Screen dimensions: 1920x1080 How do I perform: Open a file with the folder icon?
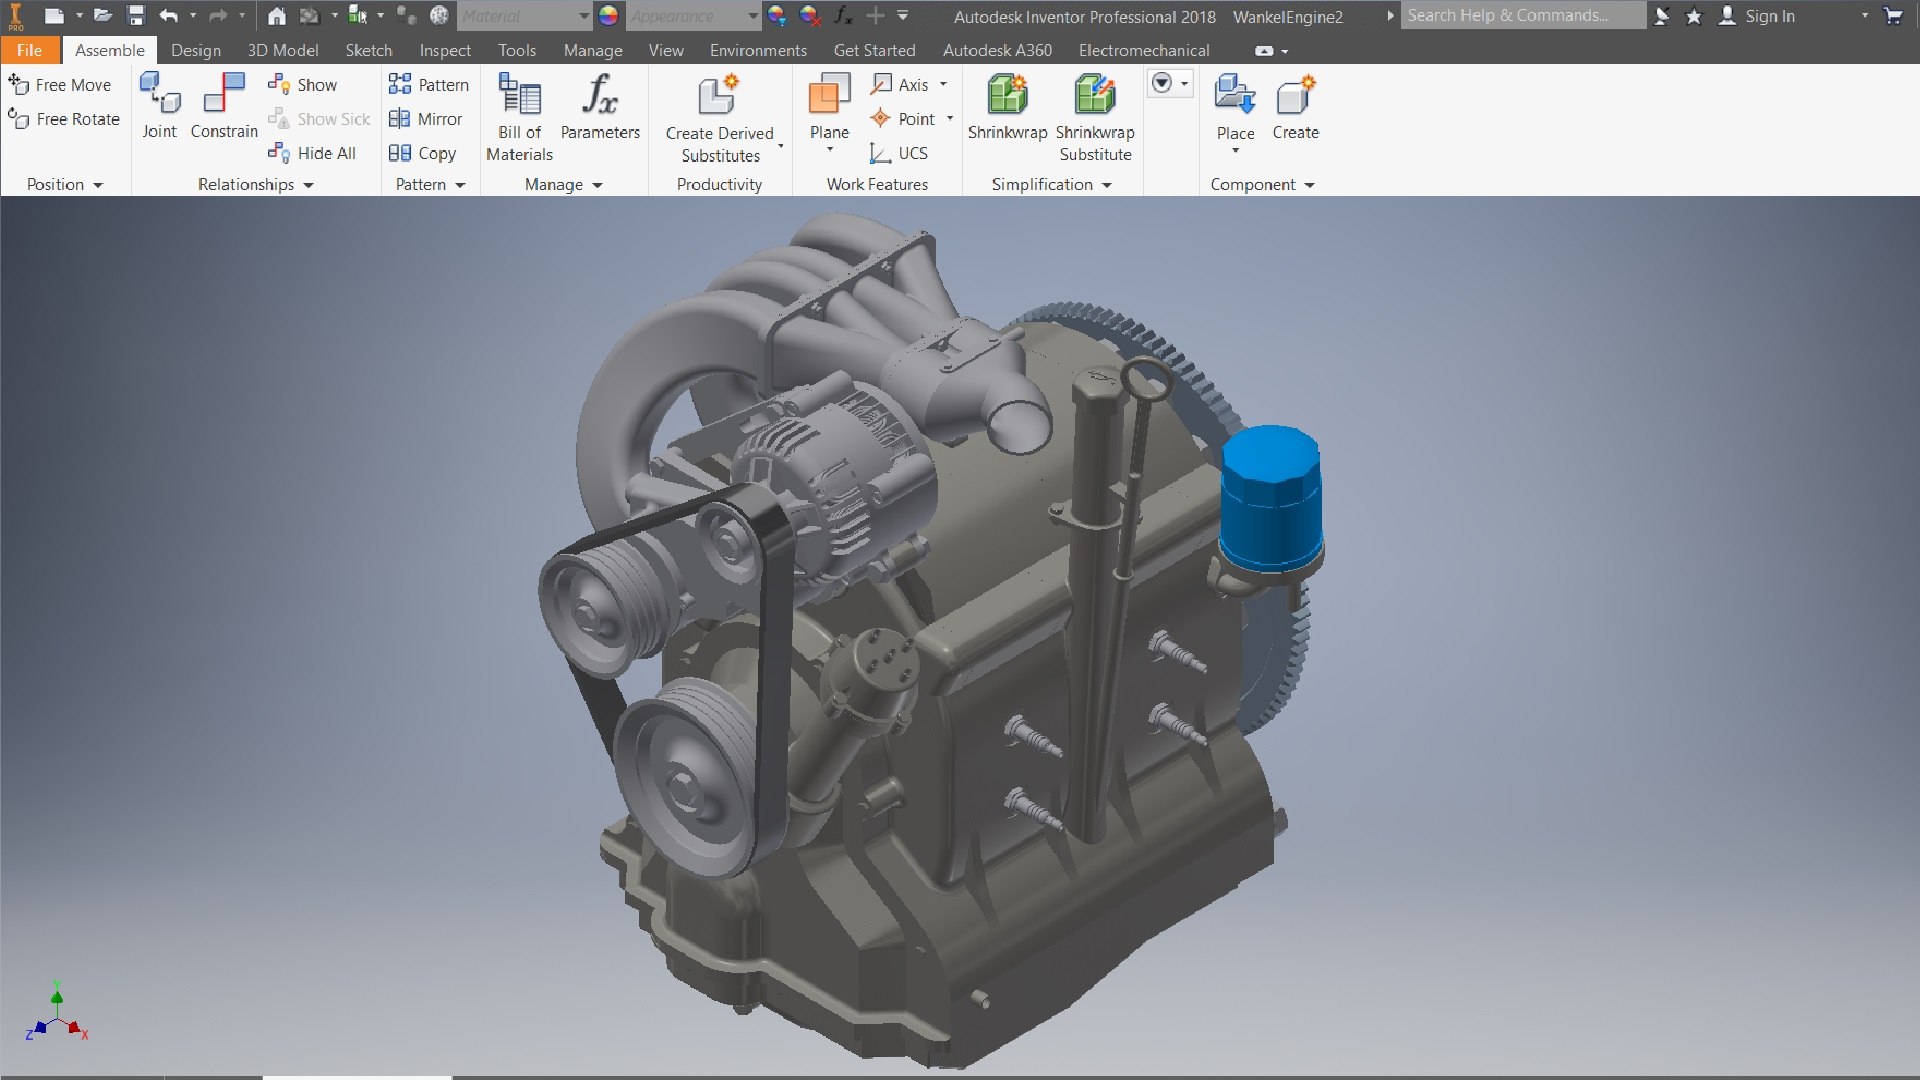pyautogui.click(x=103, y=16)
